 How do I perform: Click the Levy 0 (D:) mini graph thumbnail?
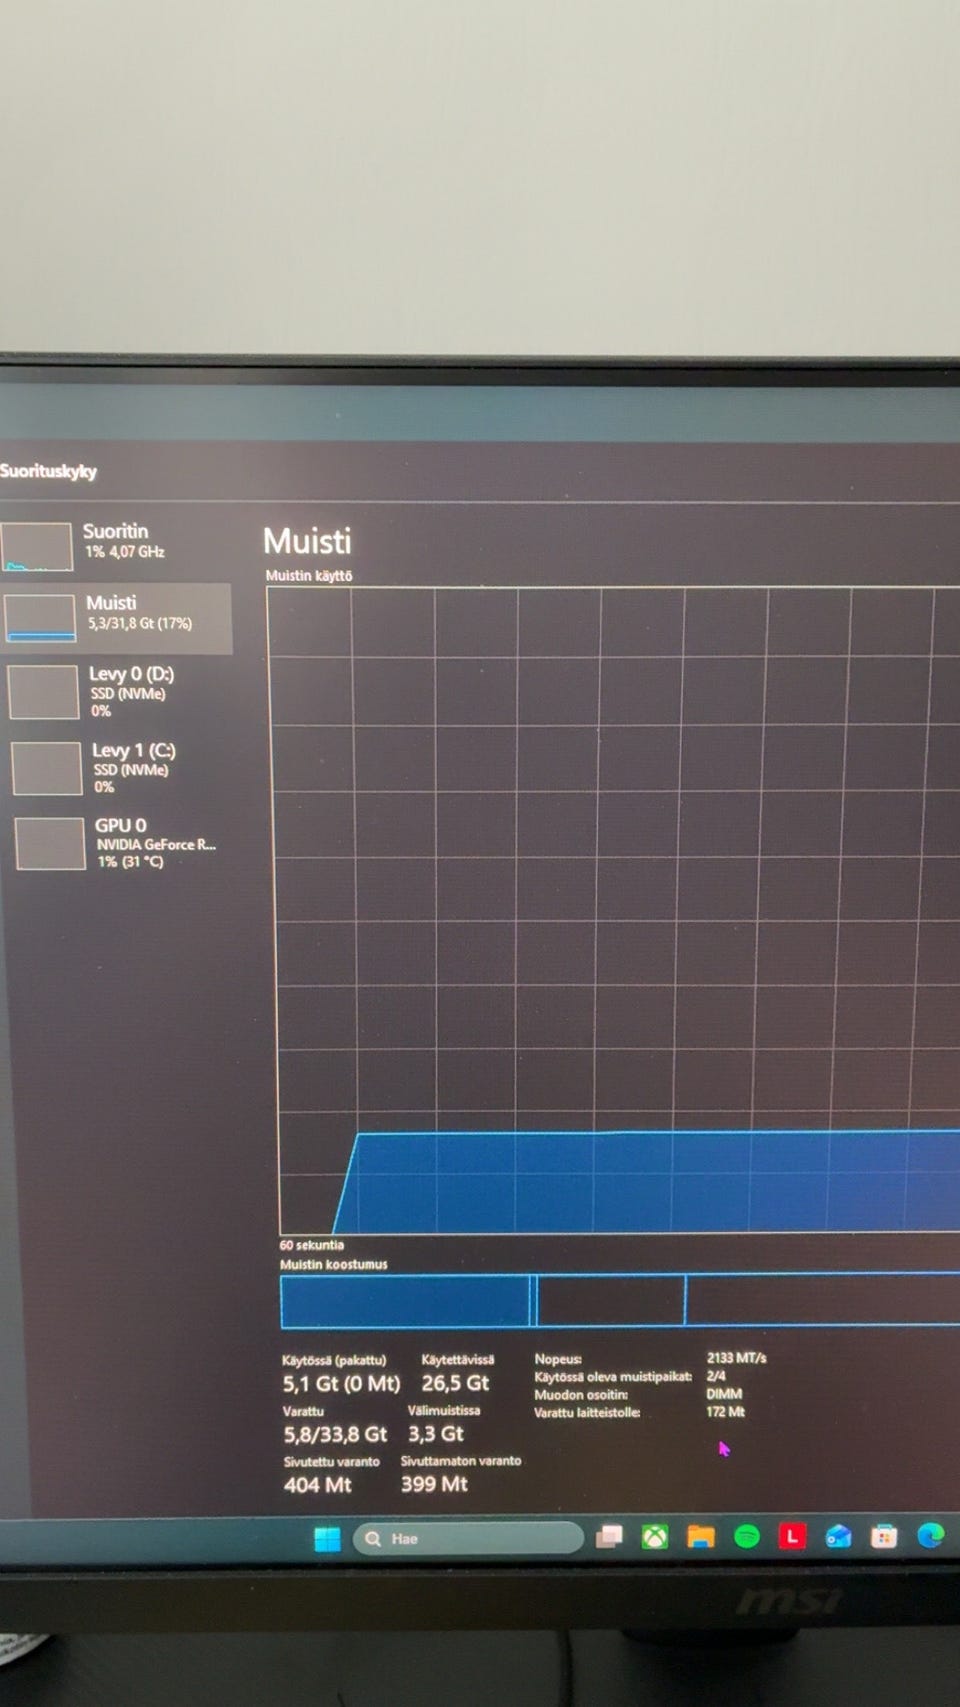(x=43, y=692)
